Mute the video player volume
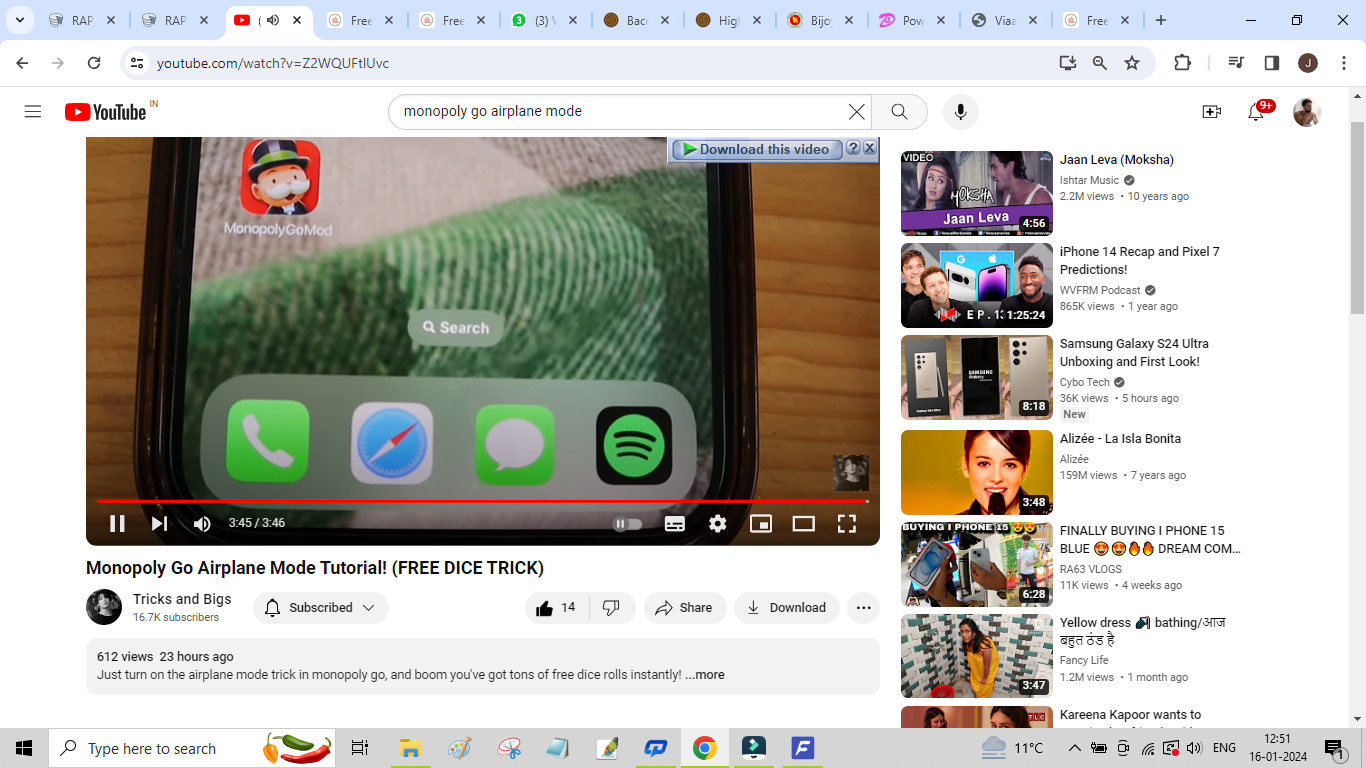This screenshot has width=1366, height=768. pos(202,523)
